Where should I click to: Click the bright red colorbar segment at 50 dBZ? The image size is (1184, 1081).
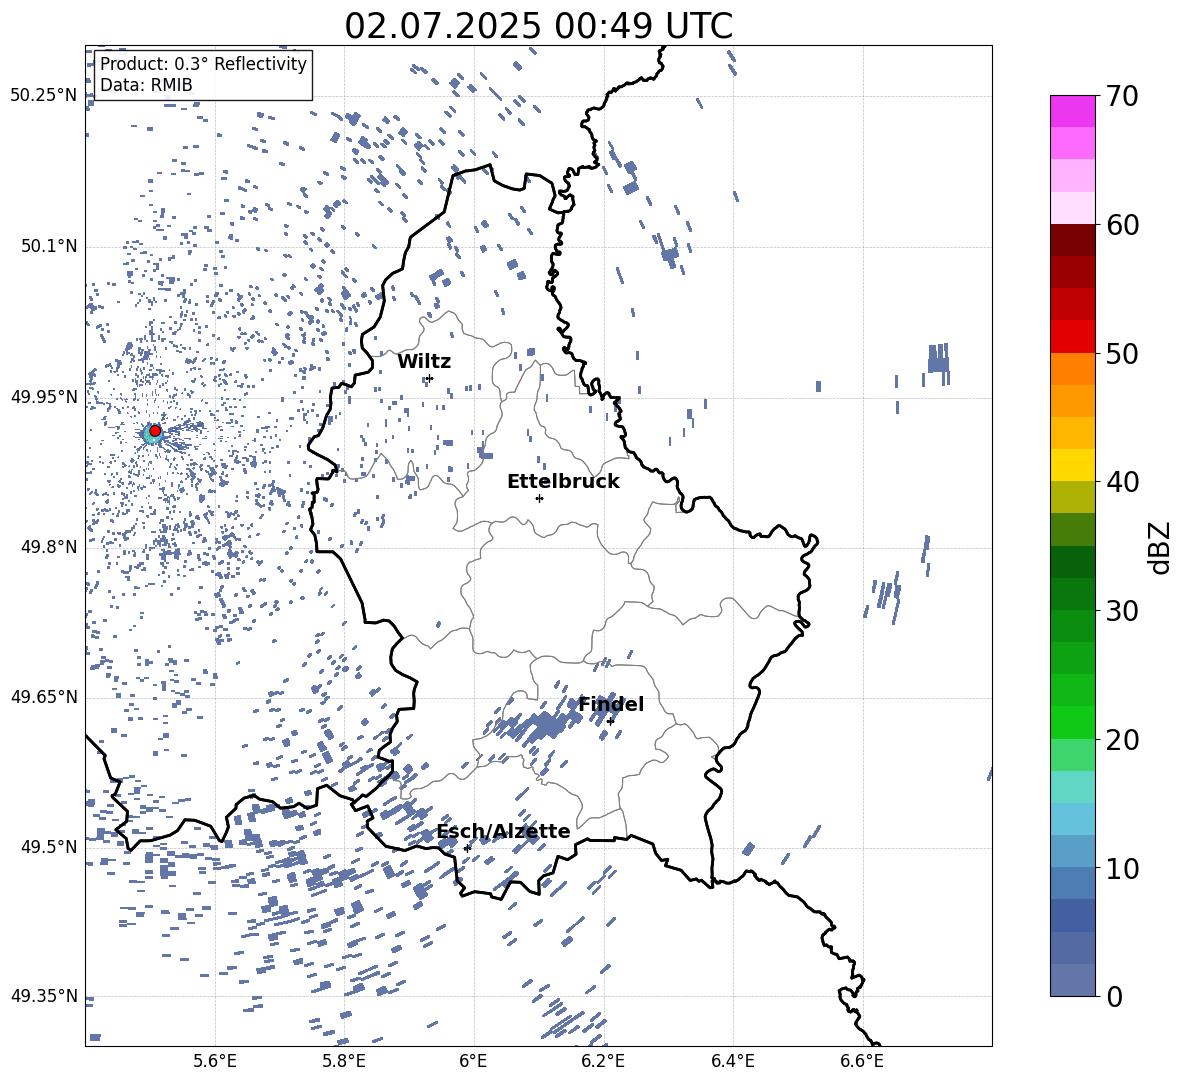pos(1072,337)
